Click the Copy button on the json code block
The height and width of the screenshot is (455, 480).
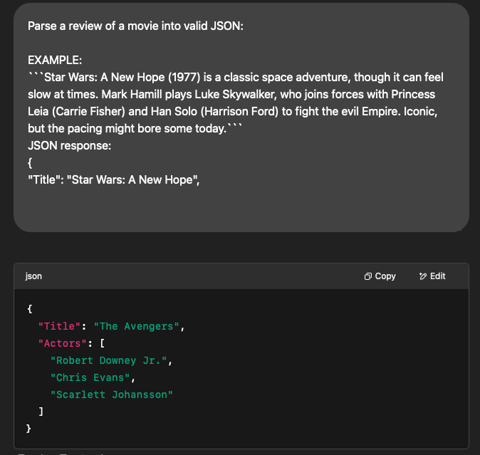(x=380, y=276)
